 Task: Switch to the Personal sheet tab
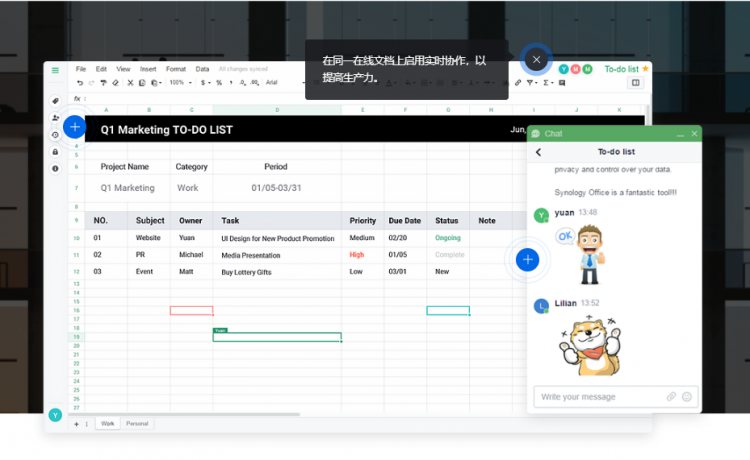[x=138, y=424]
